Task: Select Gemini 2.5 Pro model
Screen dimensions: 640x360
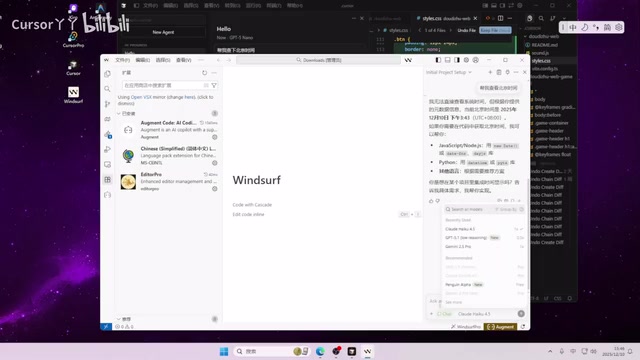Action: coord(484,247)
